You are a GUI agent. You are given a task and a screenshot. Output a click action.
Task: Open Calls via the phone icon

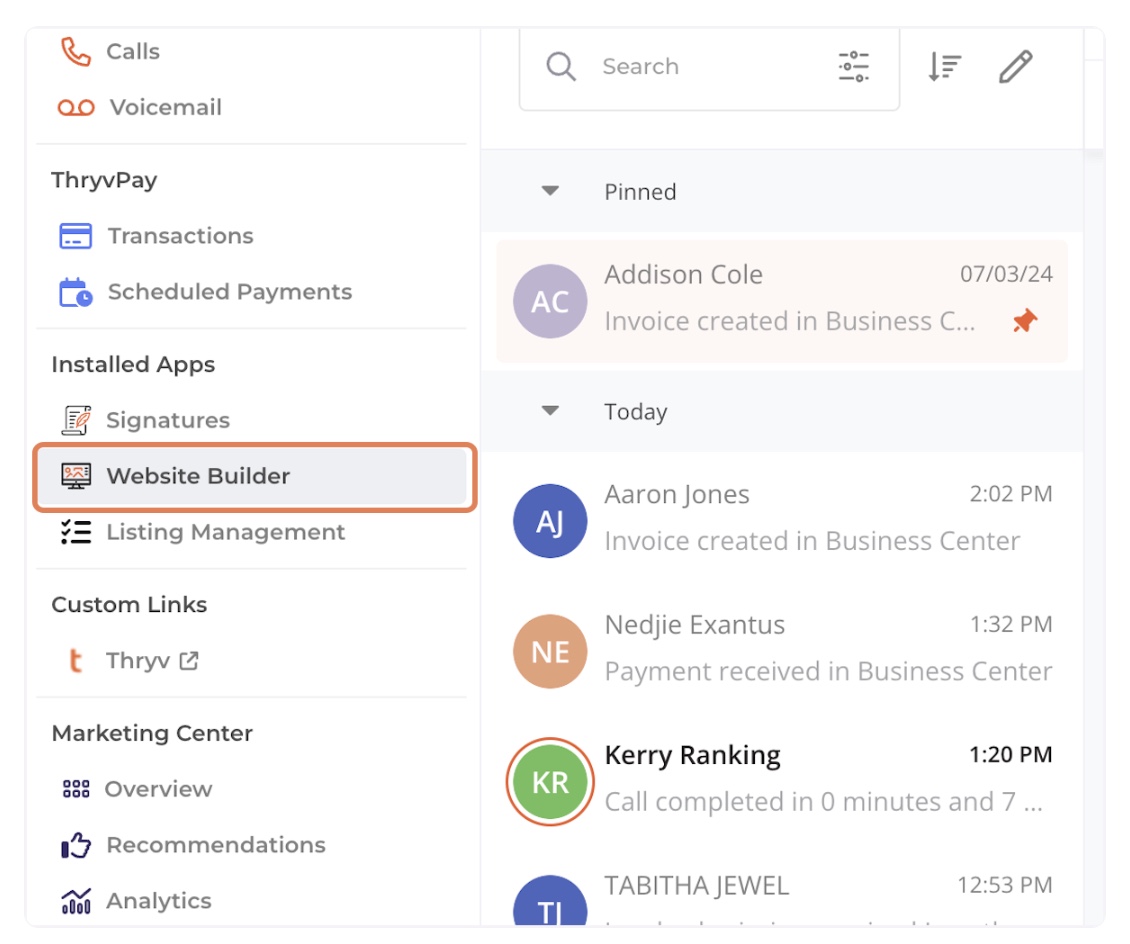click(76, 51)
